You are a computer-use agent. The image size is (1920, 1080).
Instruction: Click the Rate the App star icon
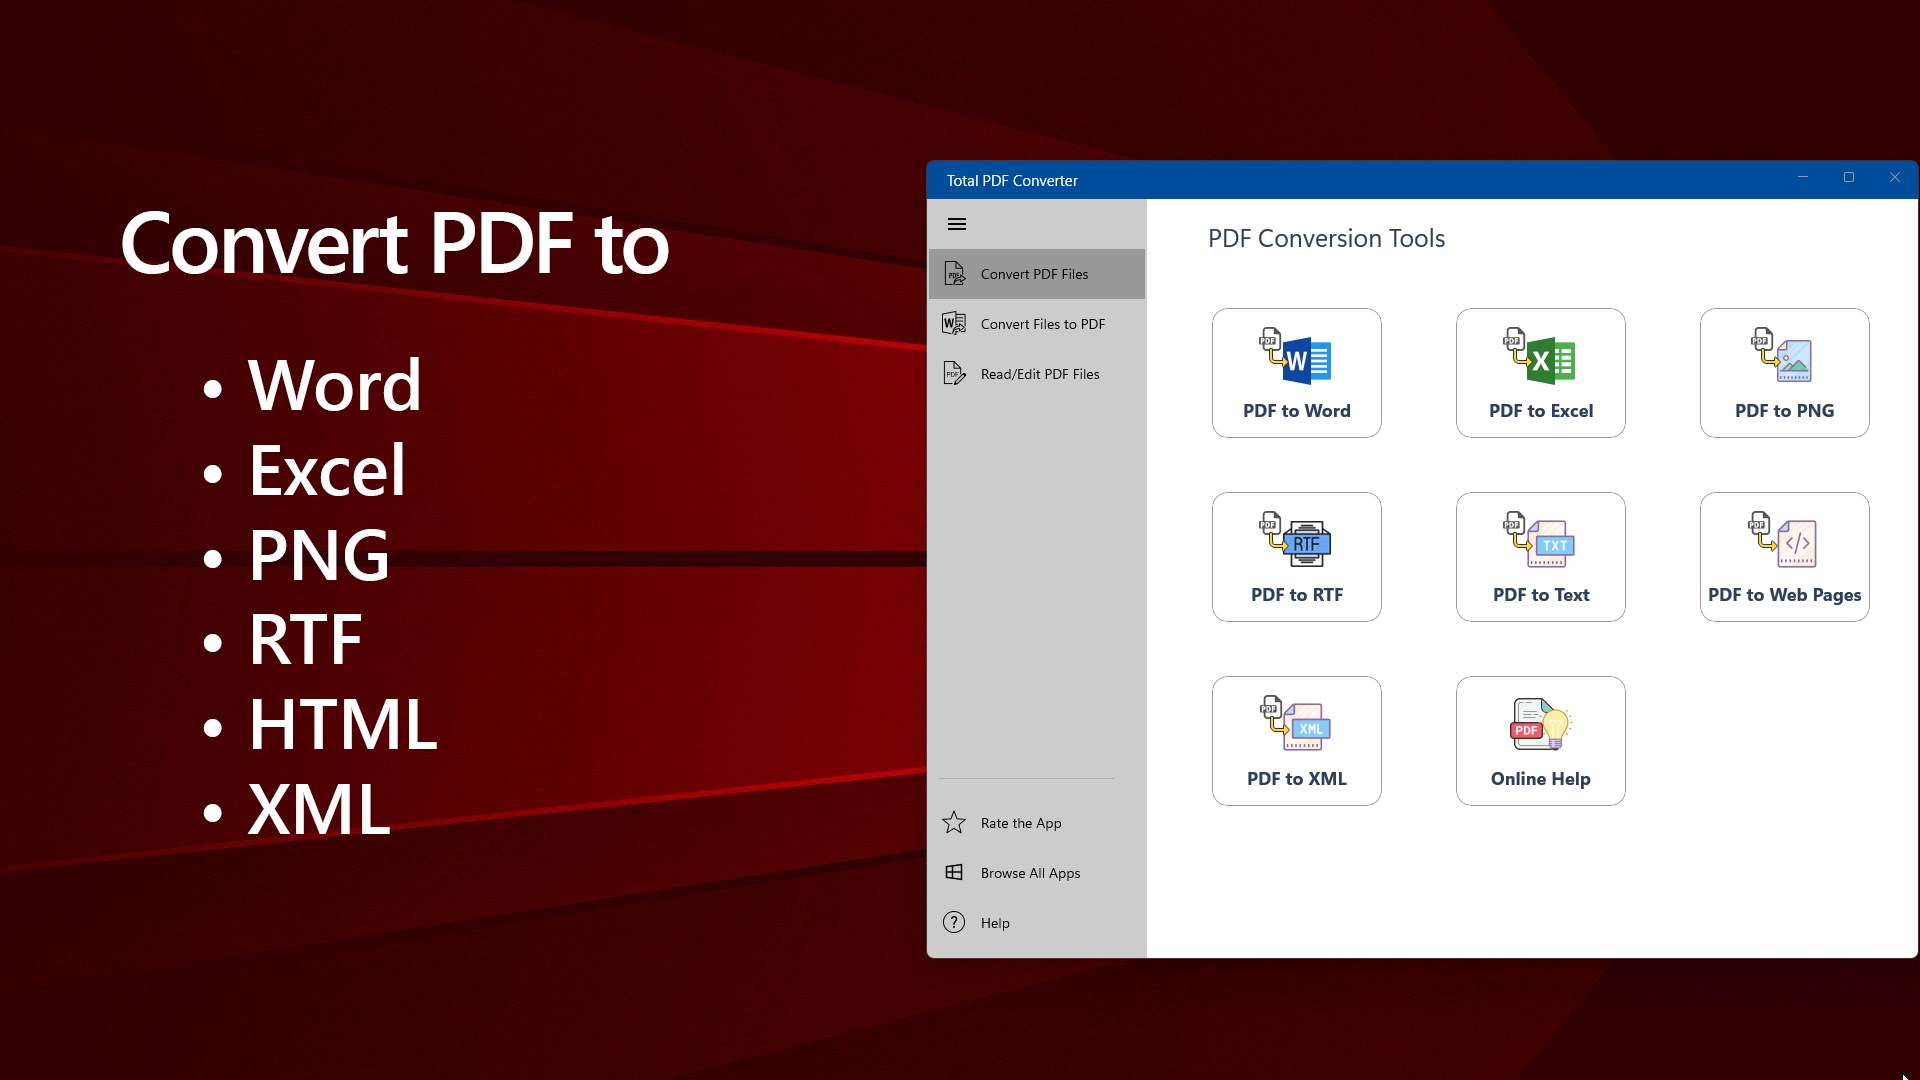[x=954, y=823]
